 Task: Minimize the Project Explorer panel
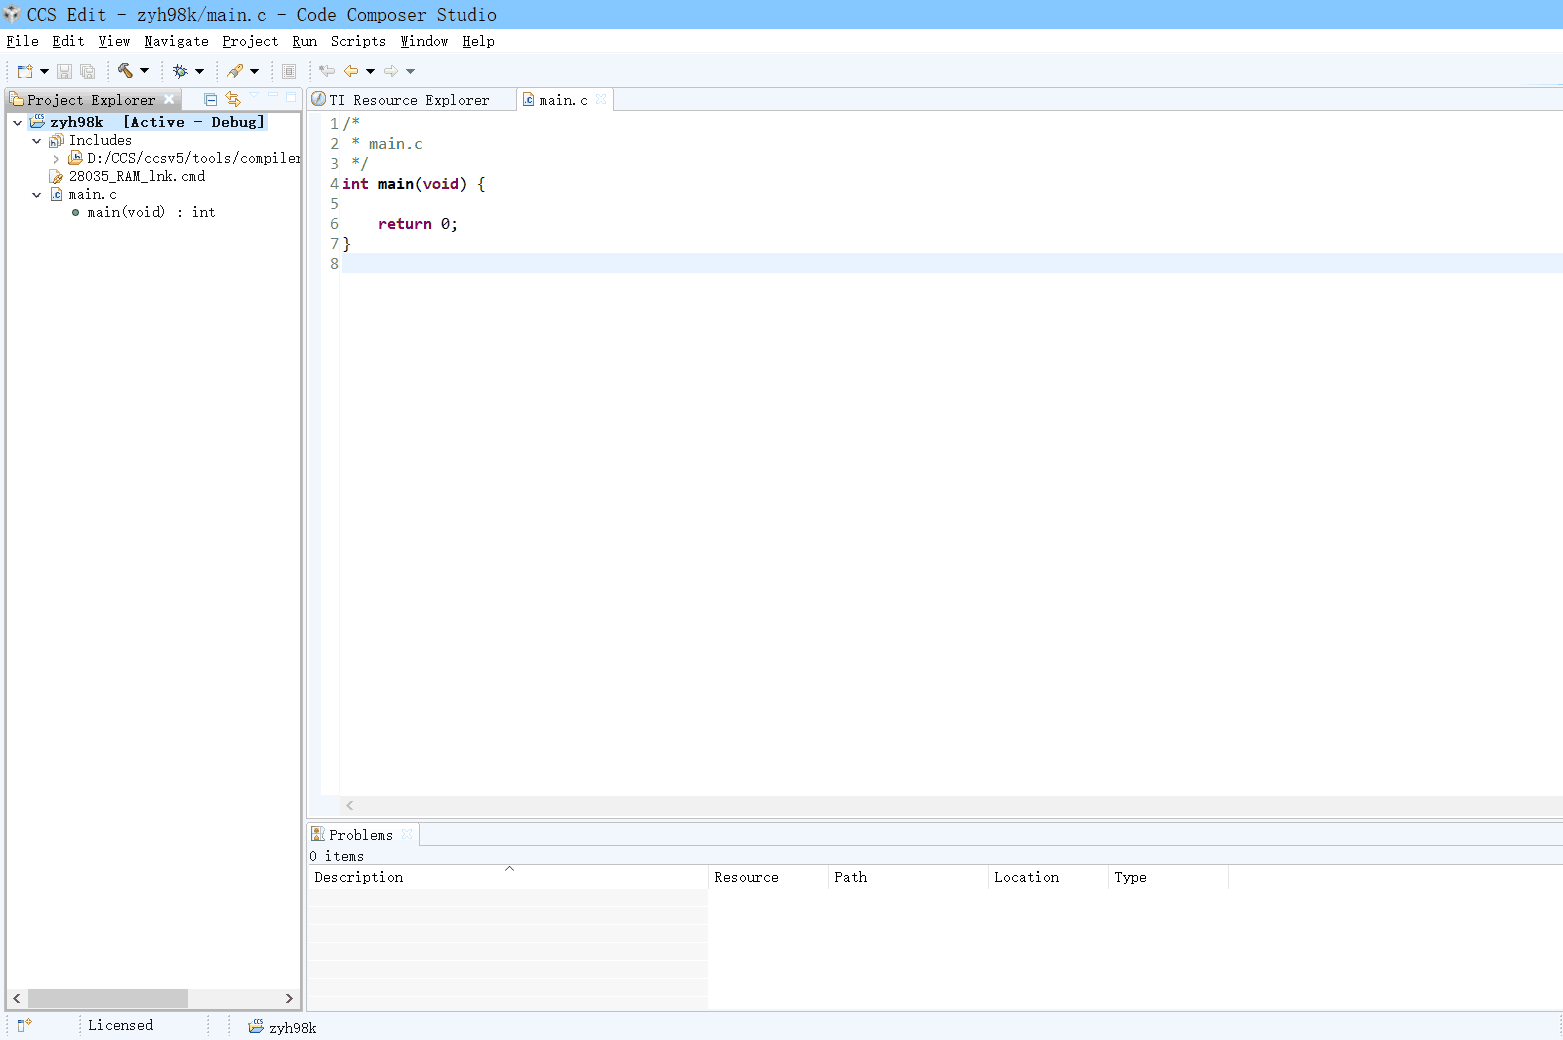(x=273, y=96)
